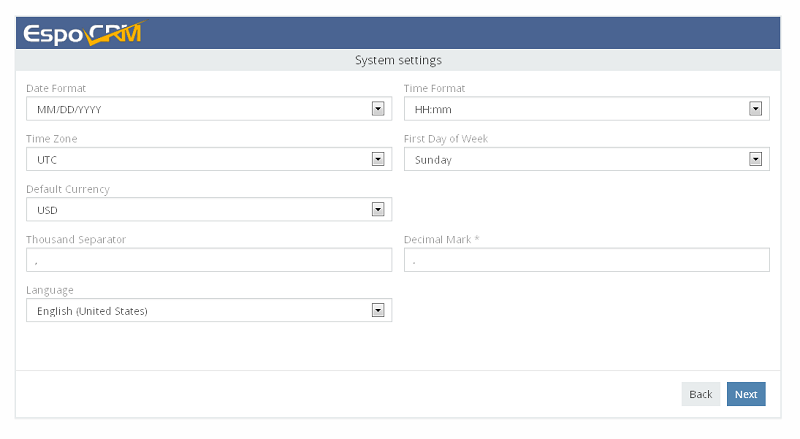Click the USD currency field
Image resolution: width=800 pixels, height=439 pixels.
209,209
